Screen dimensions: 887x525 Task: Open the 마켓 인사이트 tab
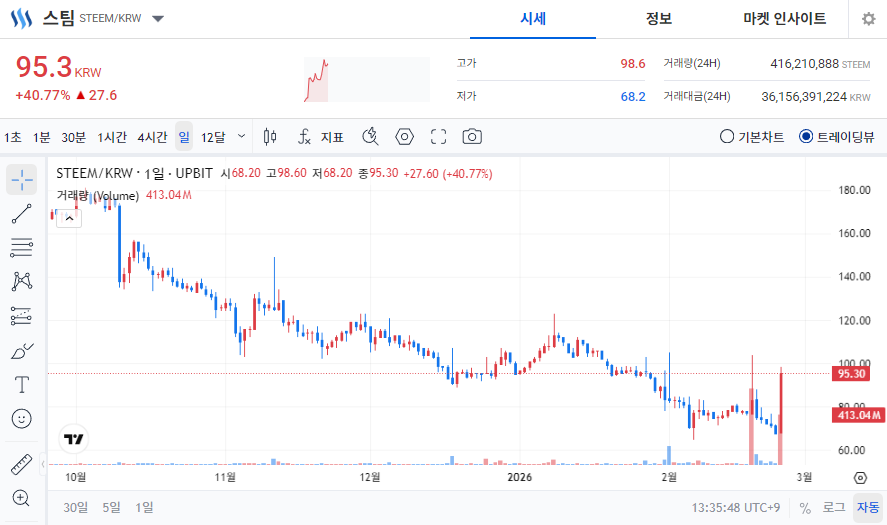point(785,19)
